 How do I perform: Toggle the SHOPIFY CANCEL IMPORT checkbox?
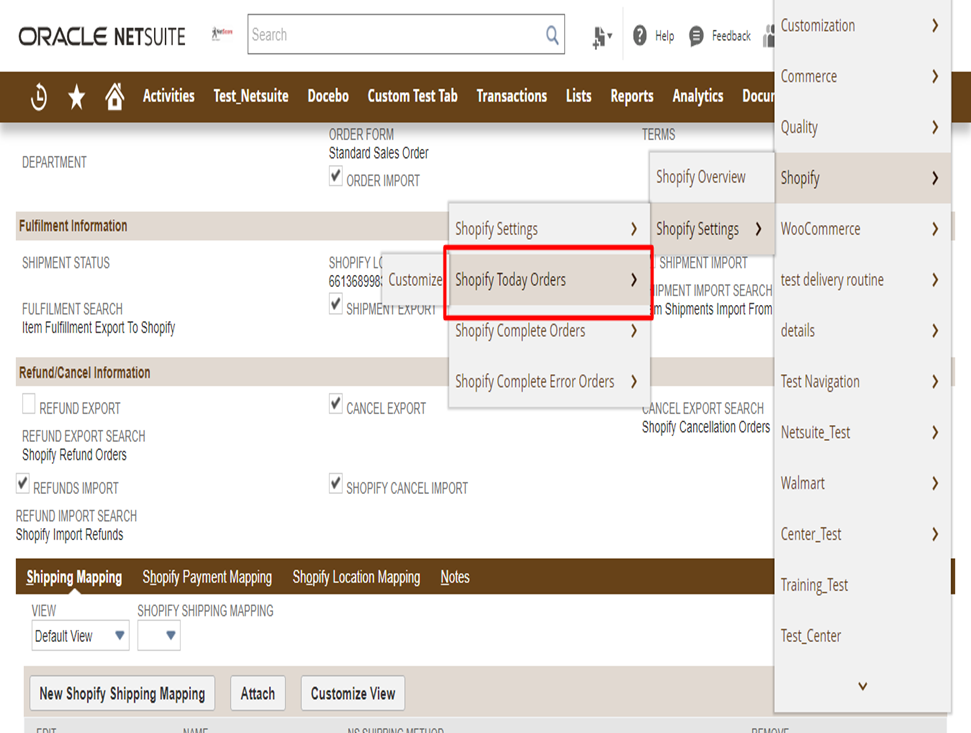click(336, 483)
